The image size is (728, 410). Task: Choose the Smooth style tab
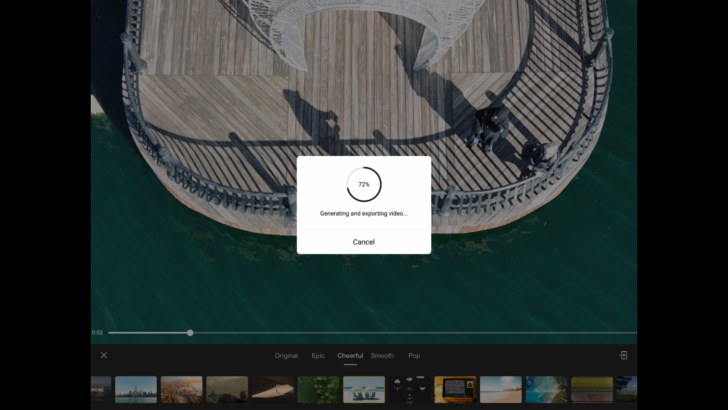coord(382,356)
